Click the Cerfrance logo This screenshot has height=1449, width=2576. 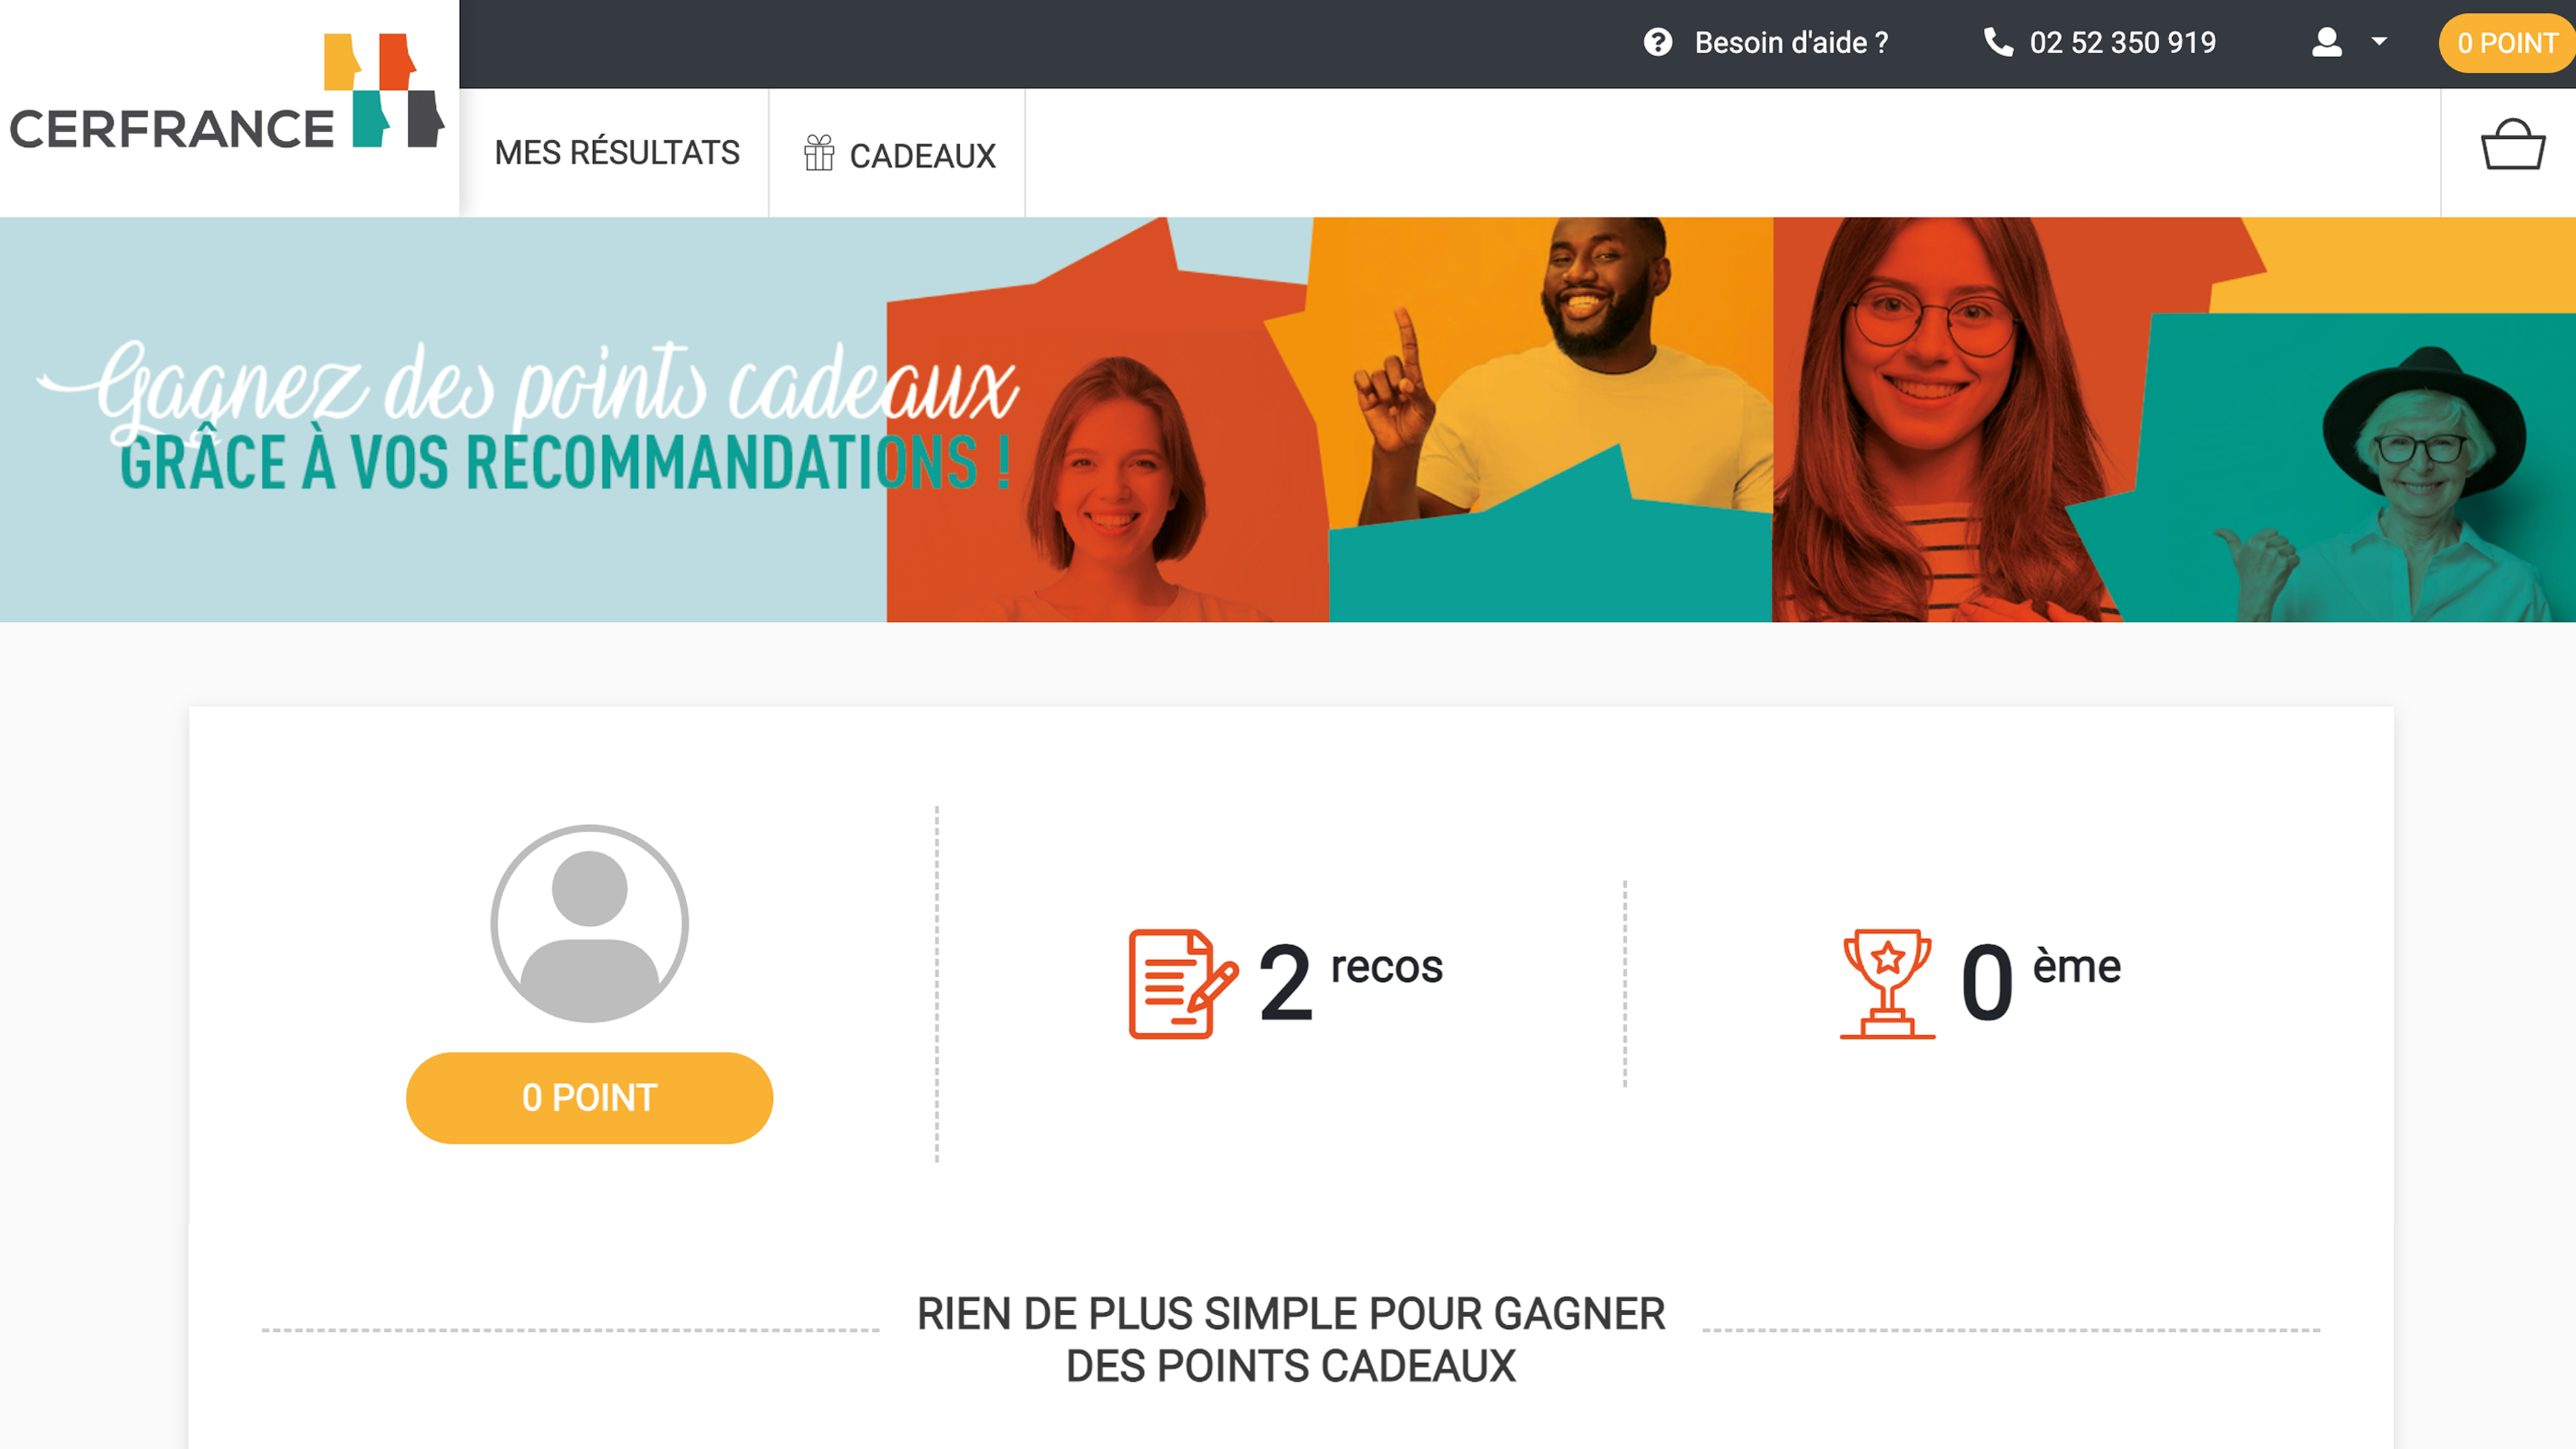(227, 94)
